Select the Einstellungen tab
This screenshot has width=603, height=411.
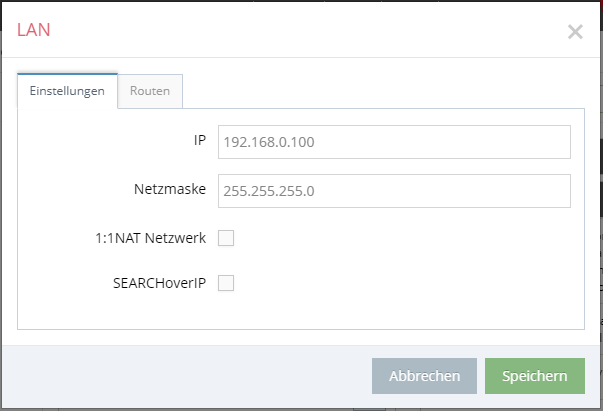click(67, 91)
